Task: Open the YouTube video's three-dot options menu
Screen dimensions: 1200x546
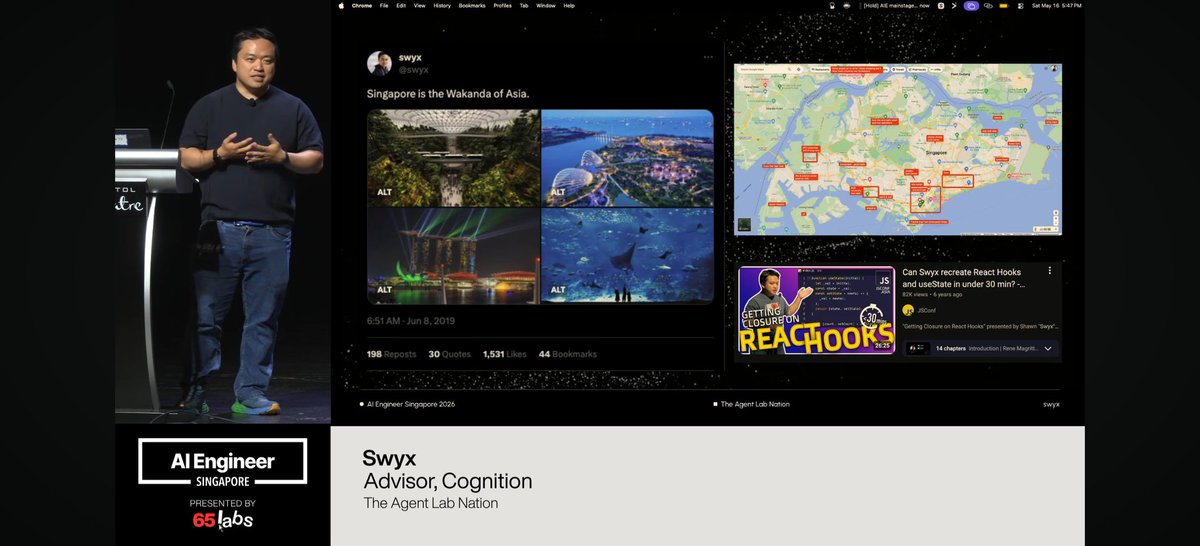Action: (x=1049, y=271)
